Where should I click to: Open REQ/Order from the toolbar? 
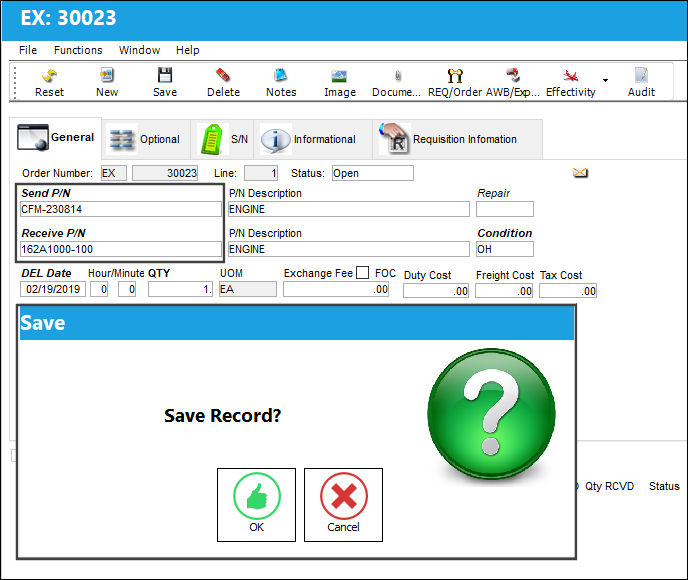455,82
